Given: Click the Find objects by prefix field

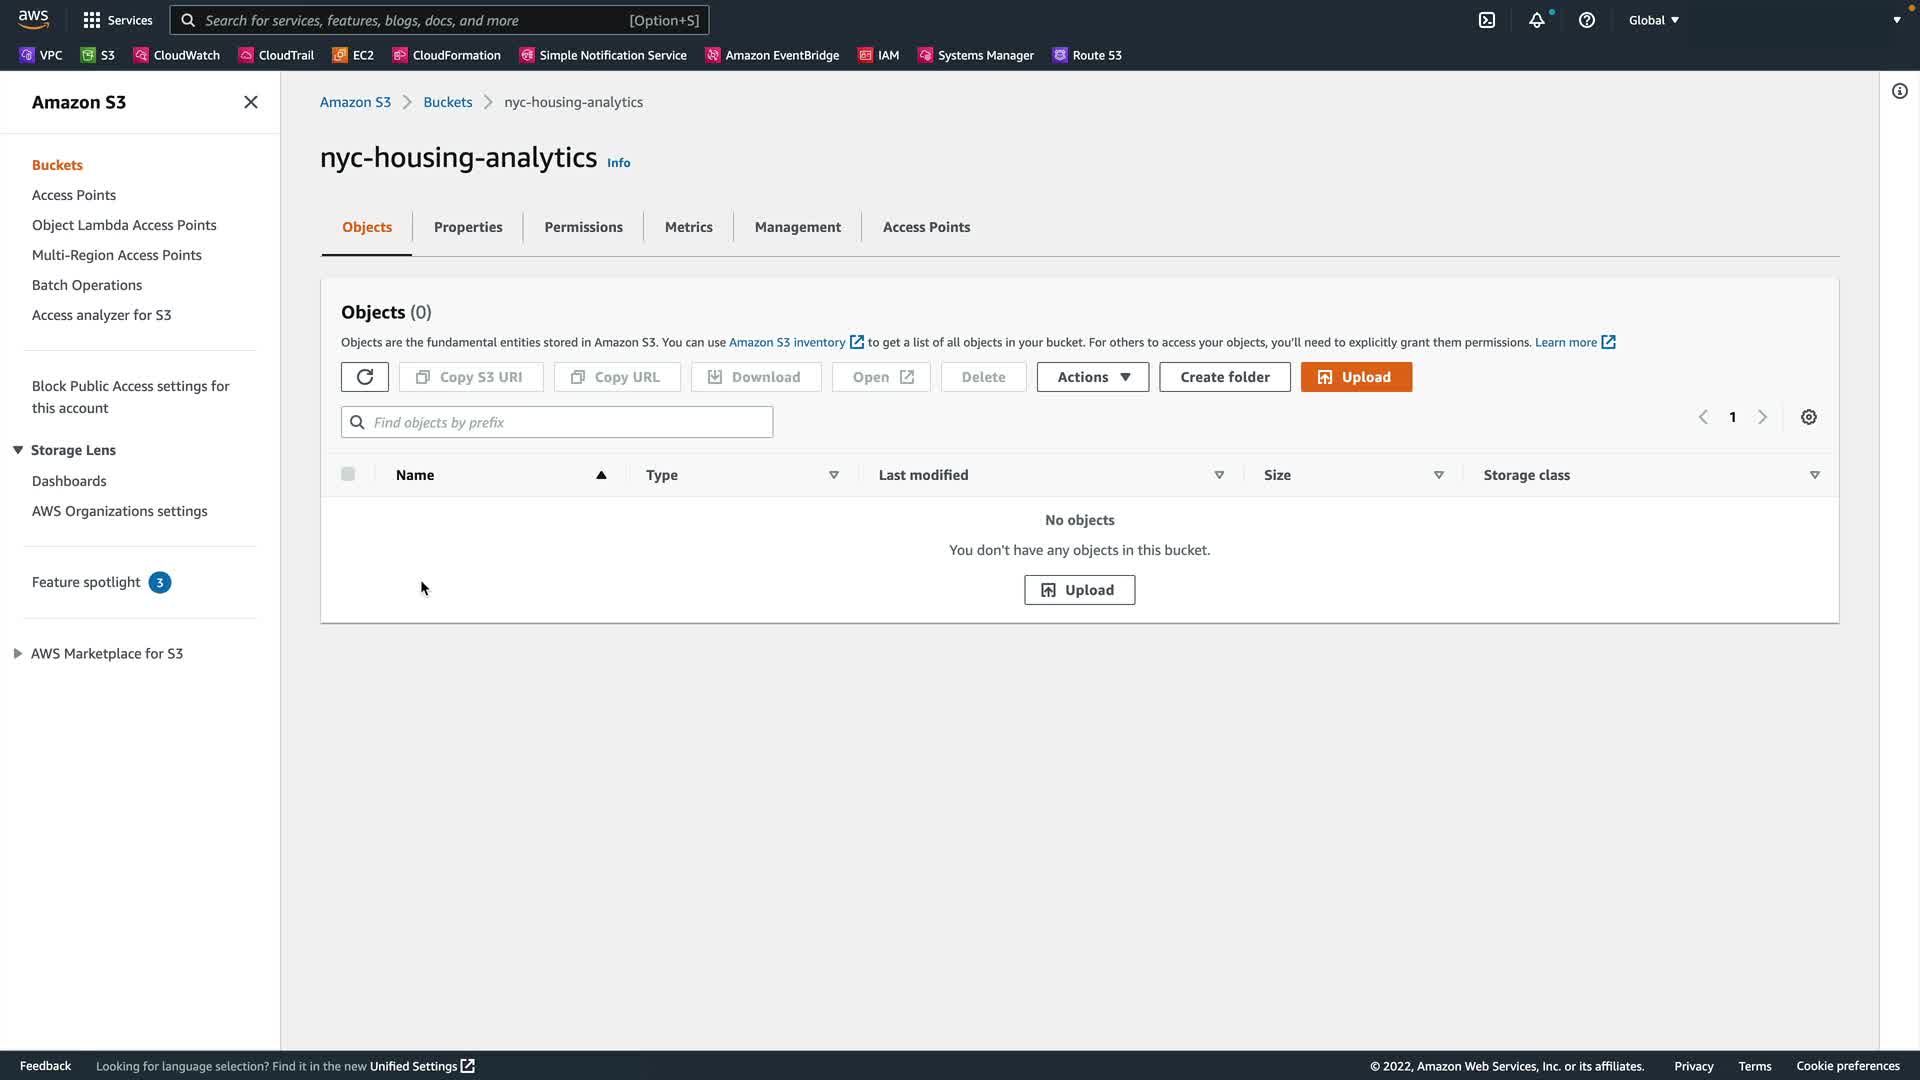Looking at the screenshot, I should [570, 422].
